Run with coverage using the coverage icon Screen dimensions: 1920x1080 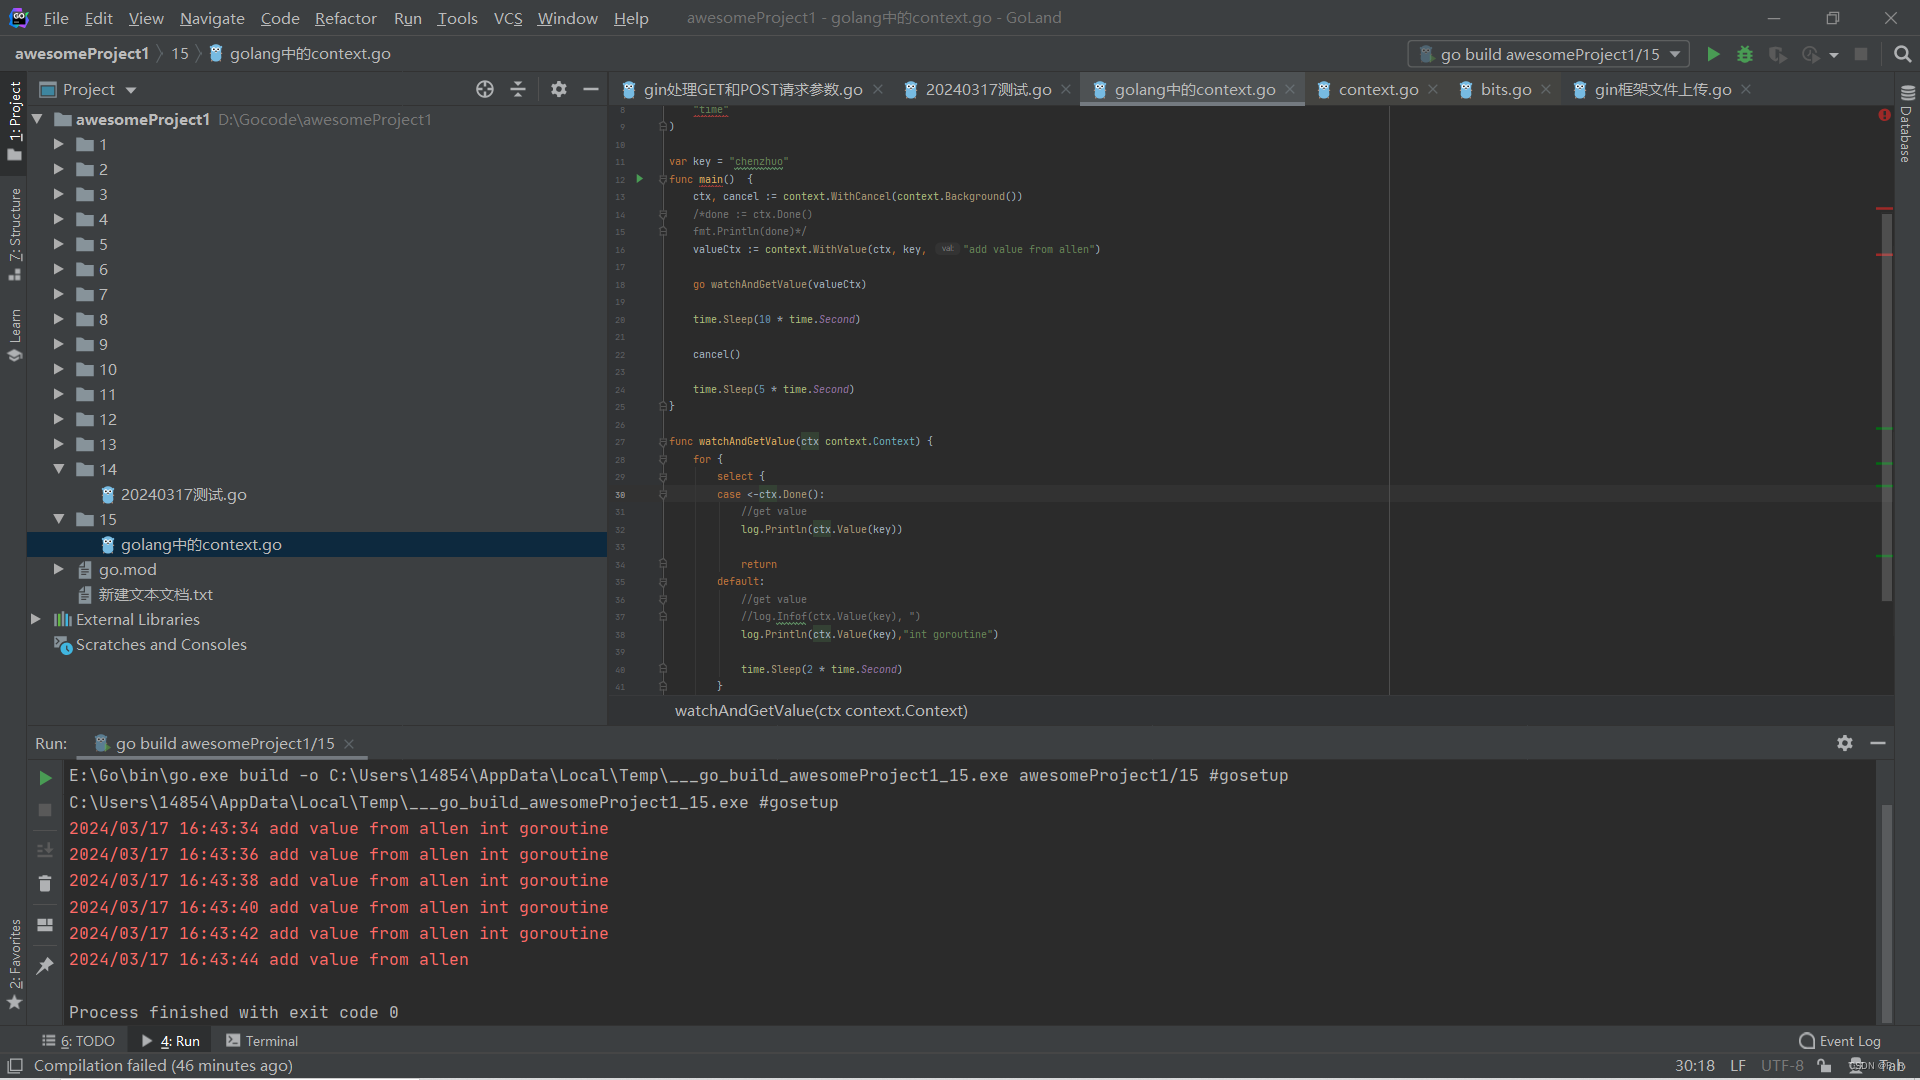click(1779, 54)
